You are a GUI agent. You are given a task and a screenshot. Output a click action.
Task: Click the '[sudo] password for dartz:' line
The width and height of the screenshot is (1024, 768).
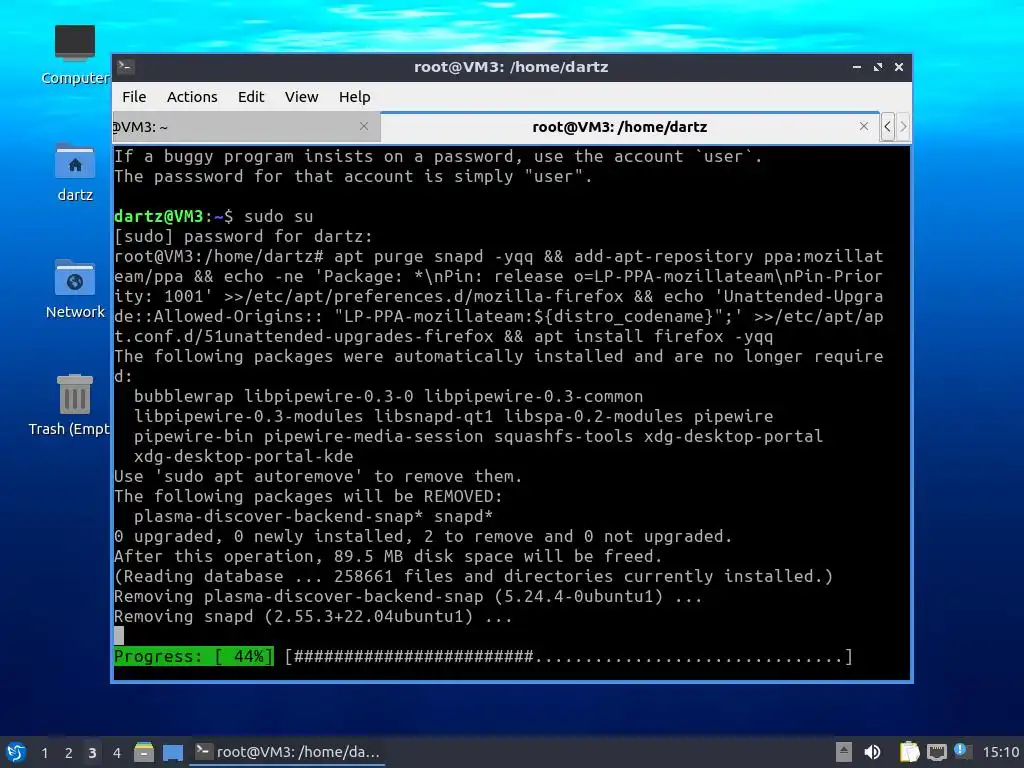coord(243,236)
